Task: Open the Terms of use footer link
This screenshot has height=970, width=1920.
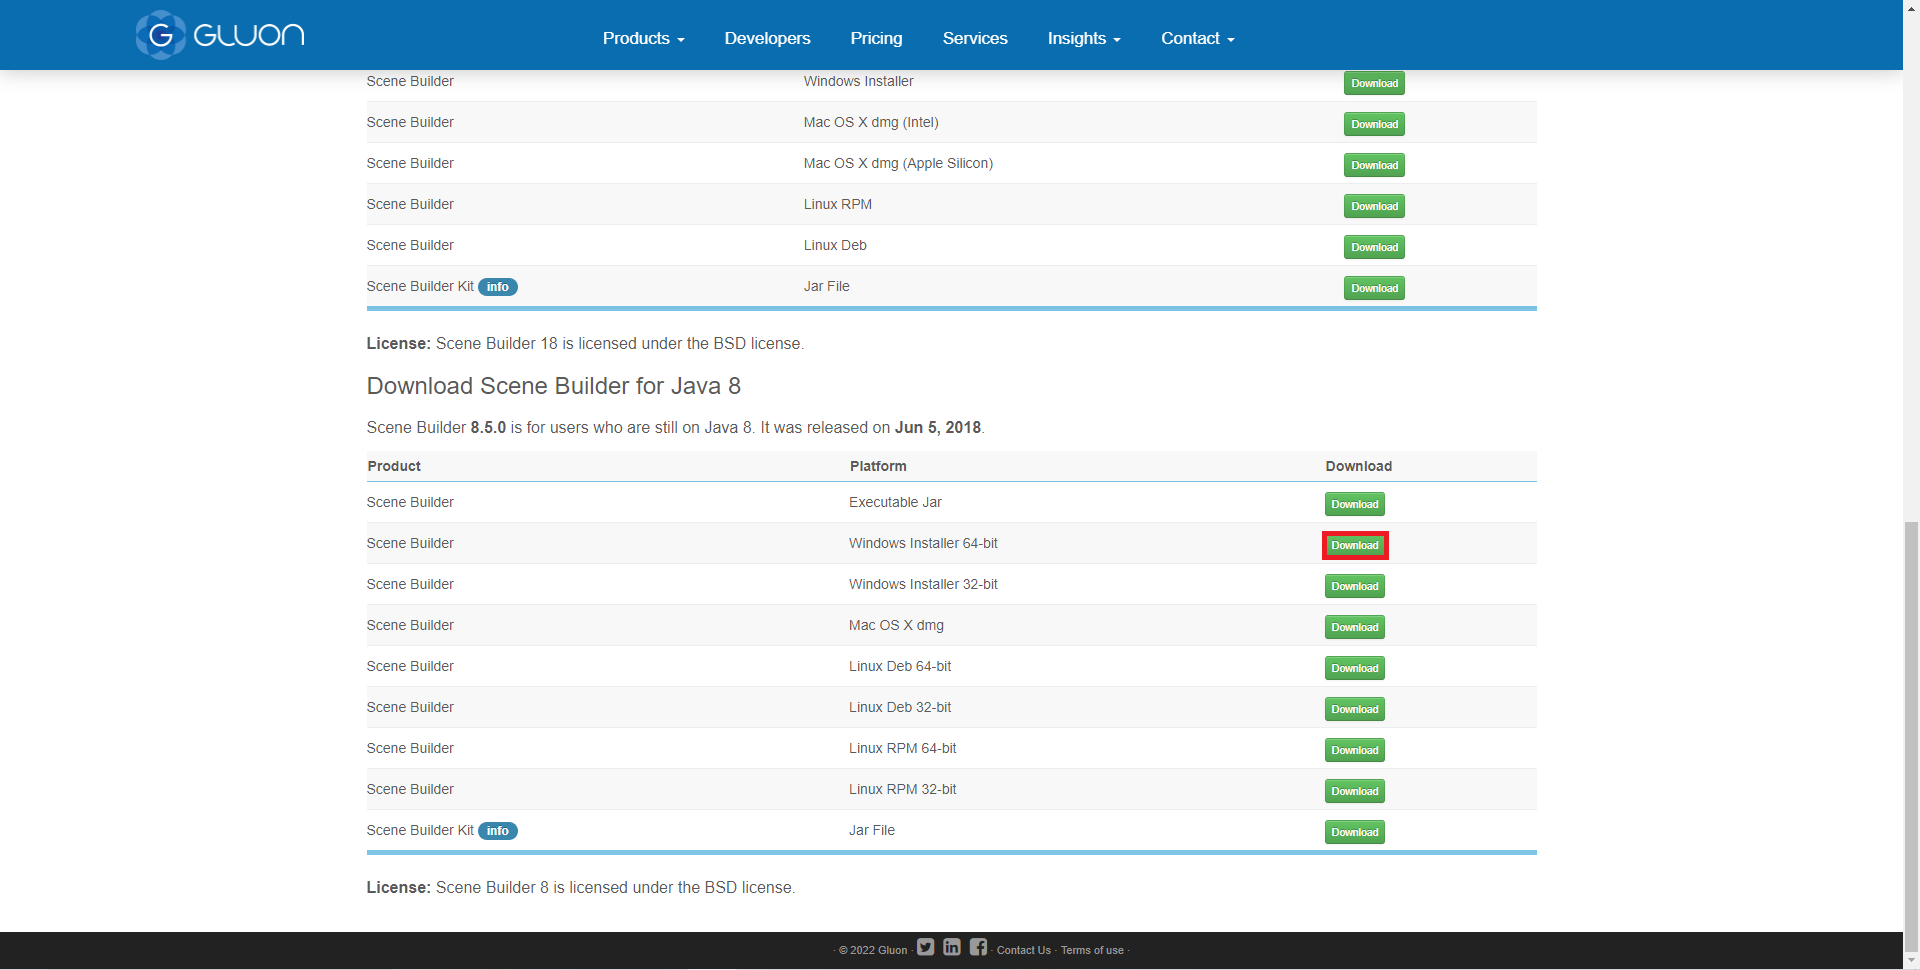Action: [1092, 950]
